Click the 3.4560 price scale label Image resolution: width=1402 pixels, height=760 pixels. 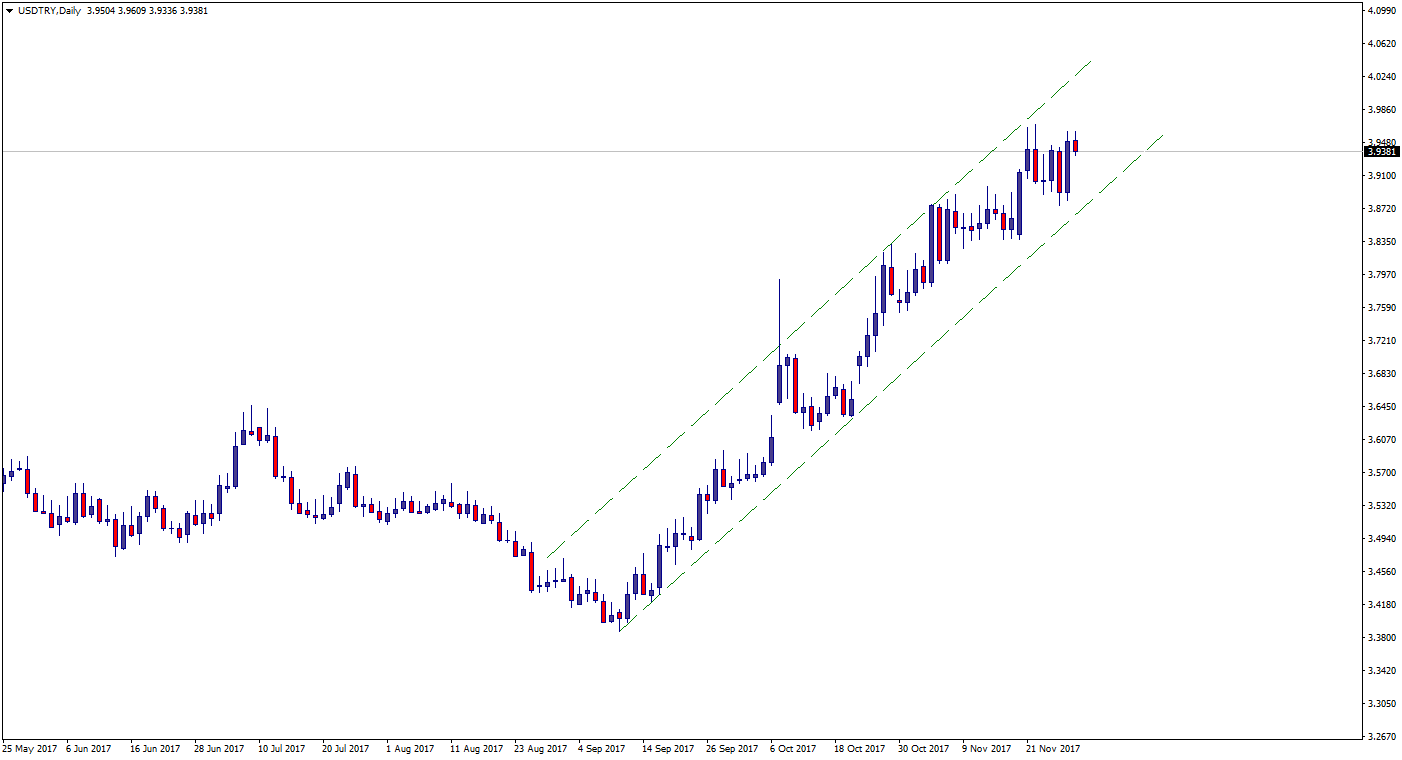(1381, 572)
